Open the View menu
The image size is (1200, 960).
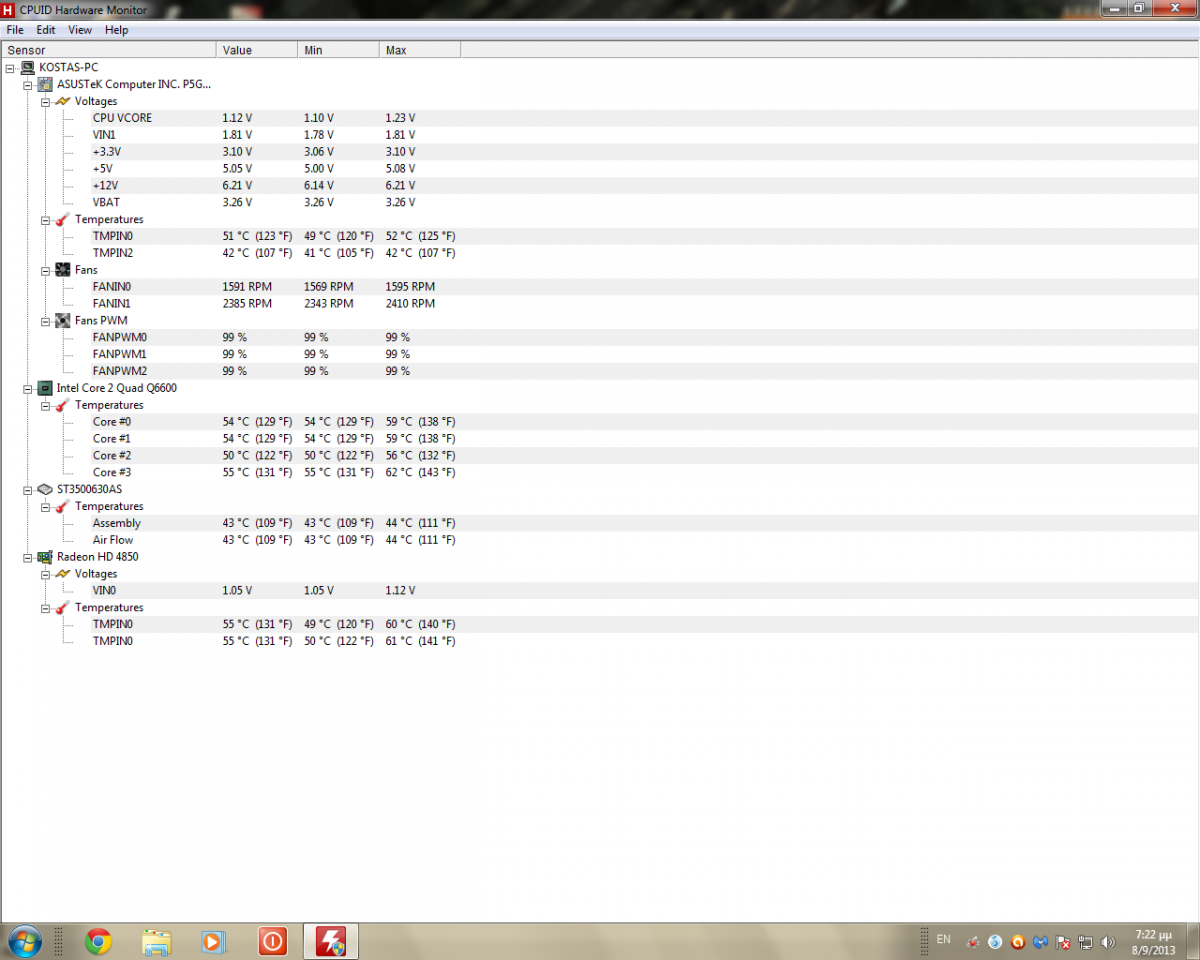click(80, 30)
